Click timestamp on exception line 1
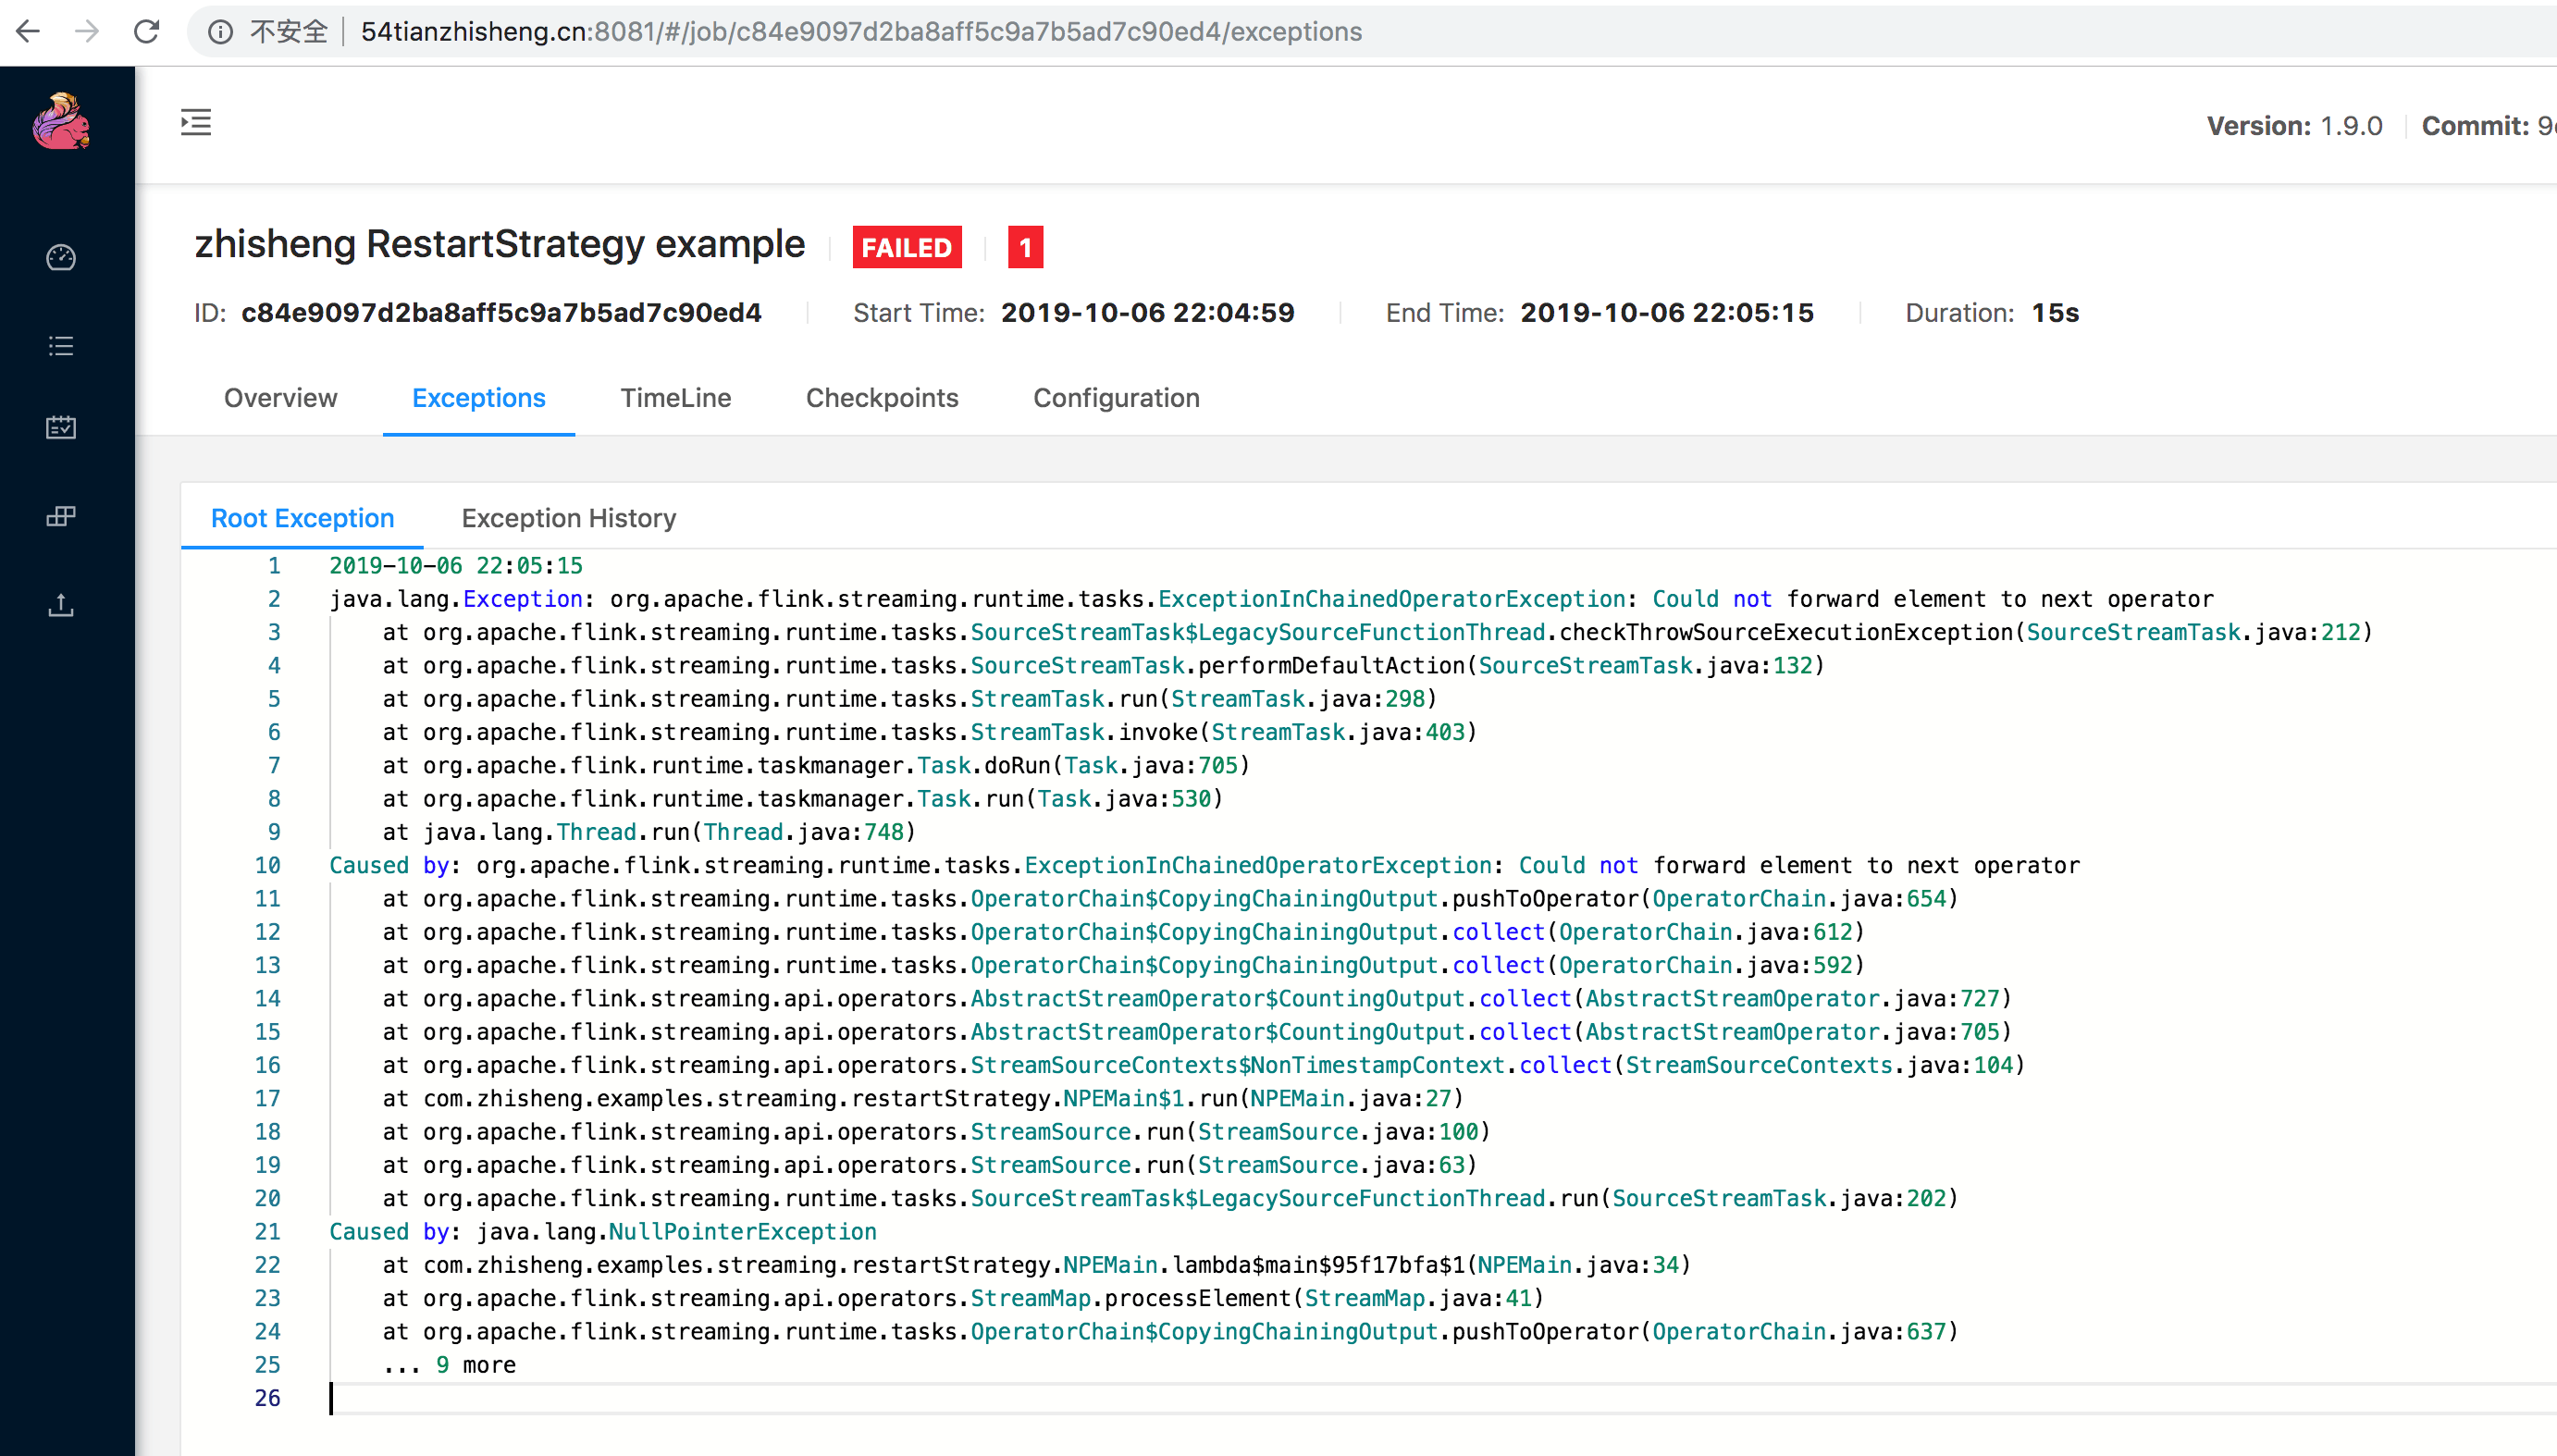 tap(456, 566)
